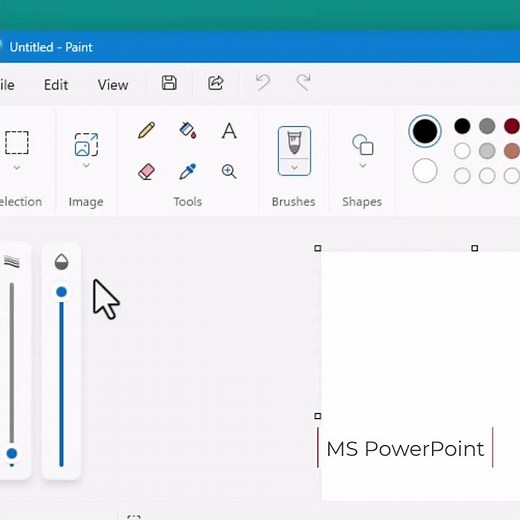
Task: Click the Save floppy disk icon
Action: (169, 83)
